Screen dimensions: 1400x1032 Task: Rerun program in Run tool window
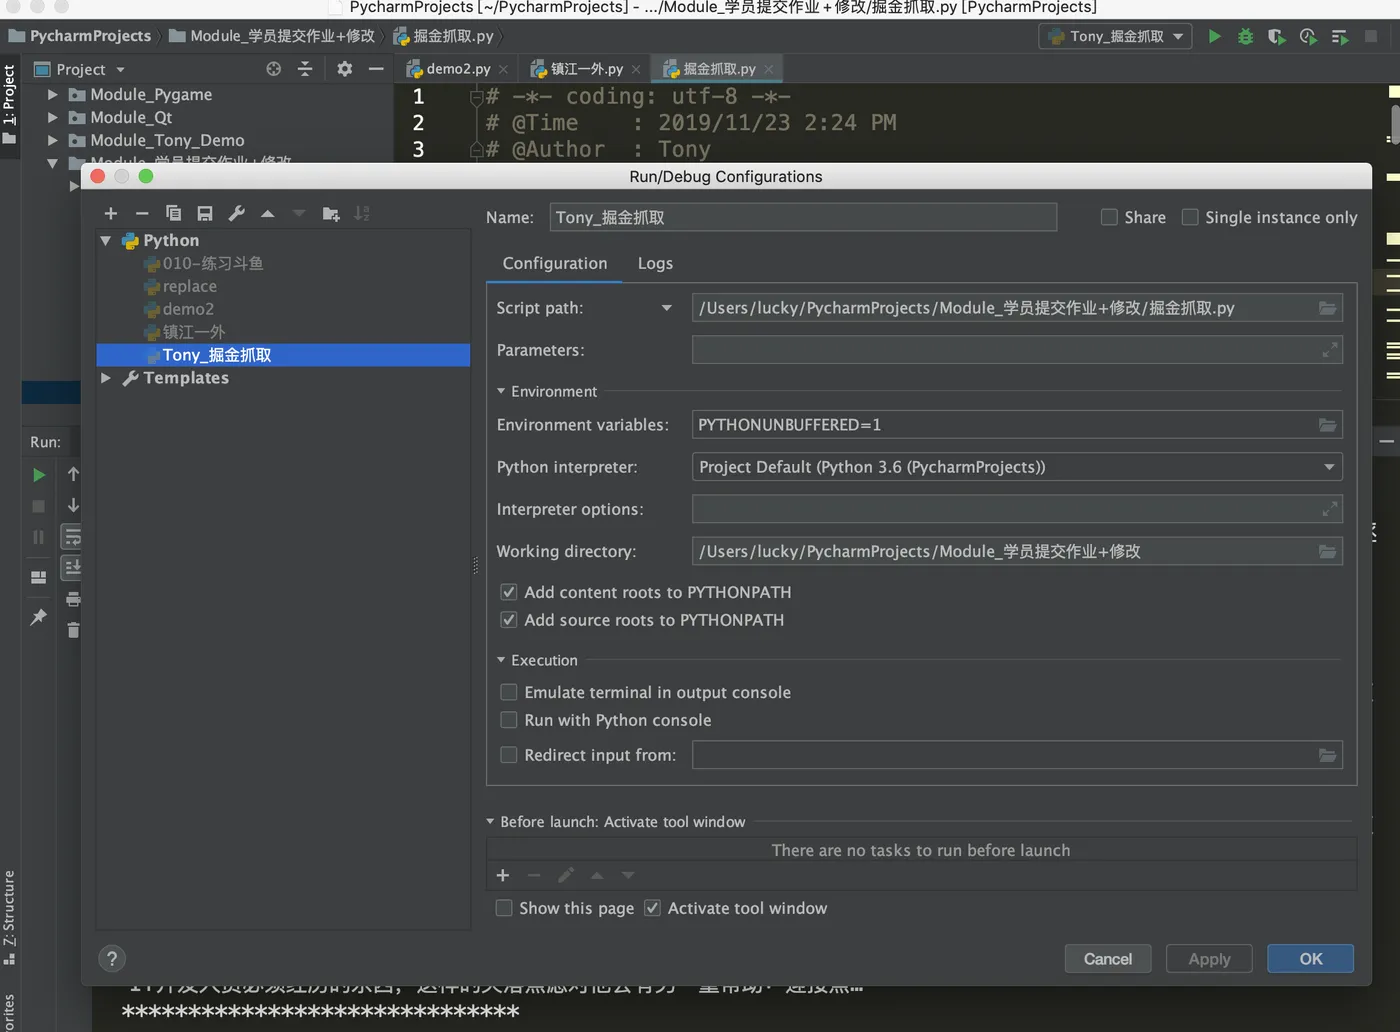pyautogui.click(x=38, y=475)
